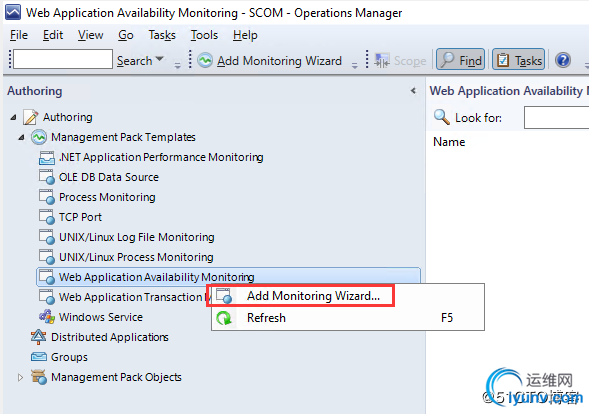Click the Process Monitoring template icon

(x=47, y=197)
